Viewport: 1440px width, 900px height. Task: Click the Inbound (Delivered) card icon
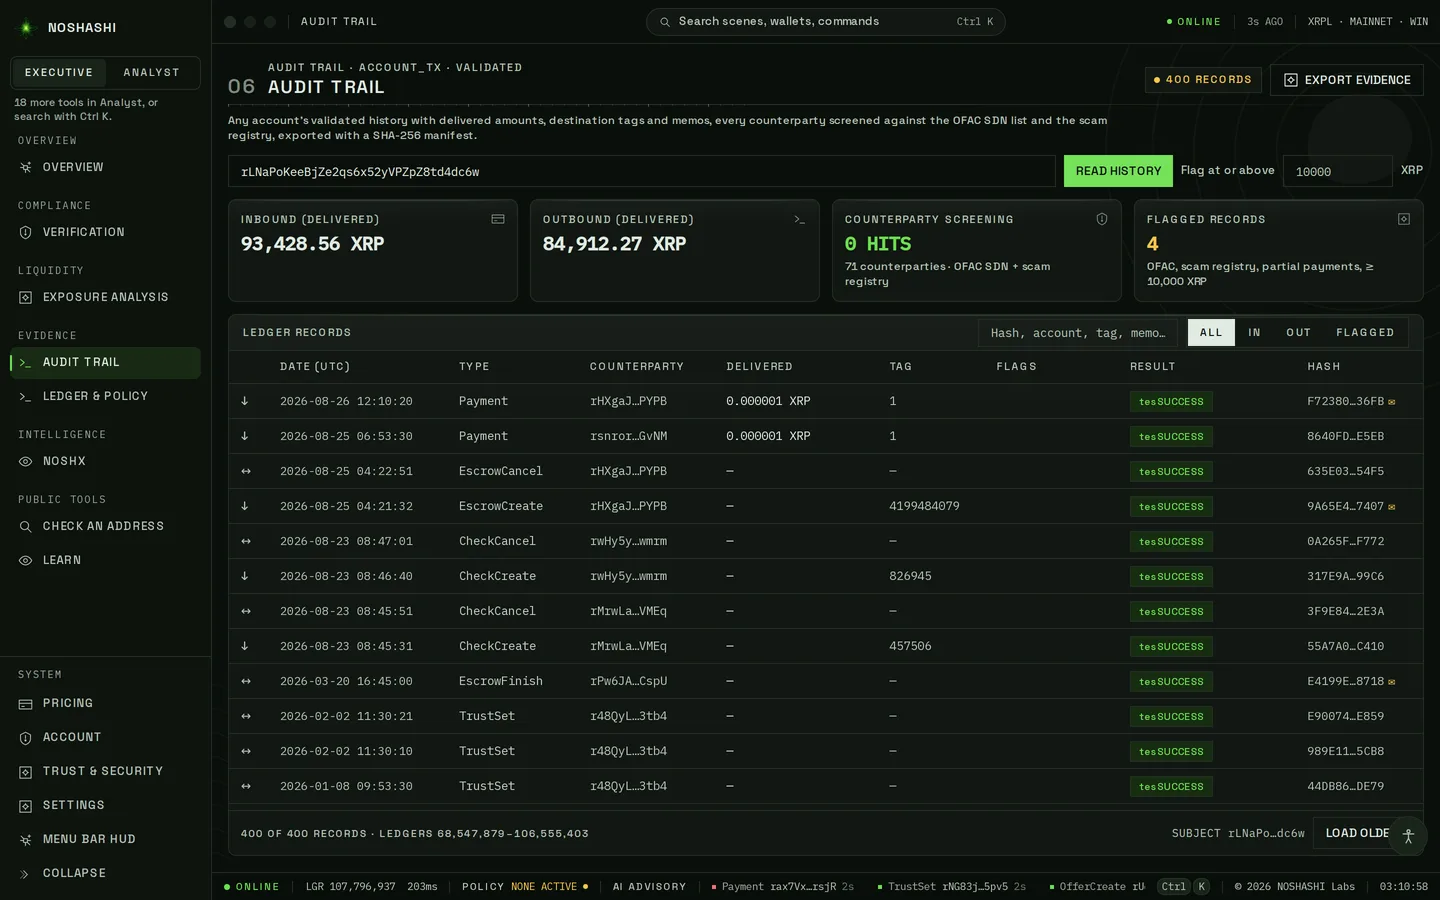click(498, 219)
